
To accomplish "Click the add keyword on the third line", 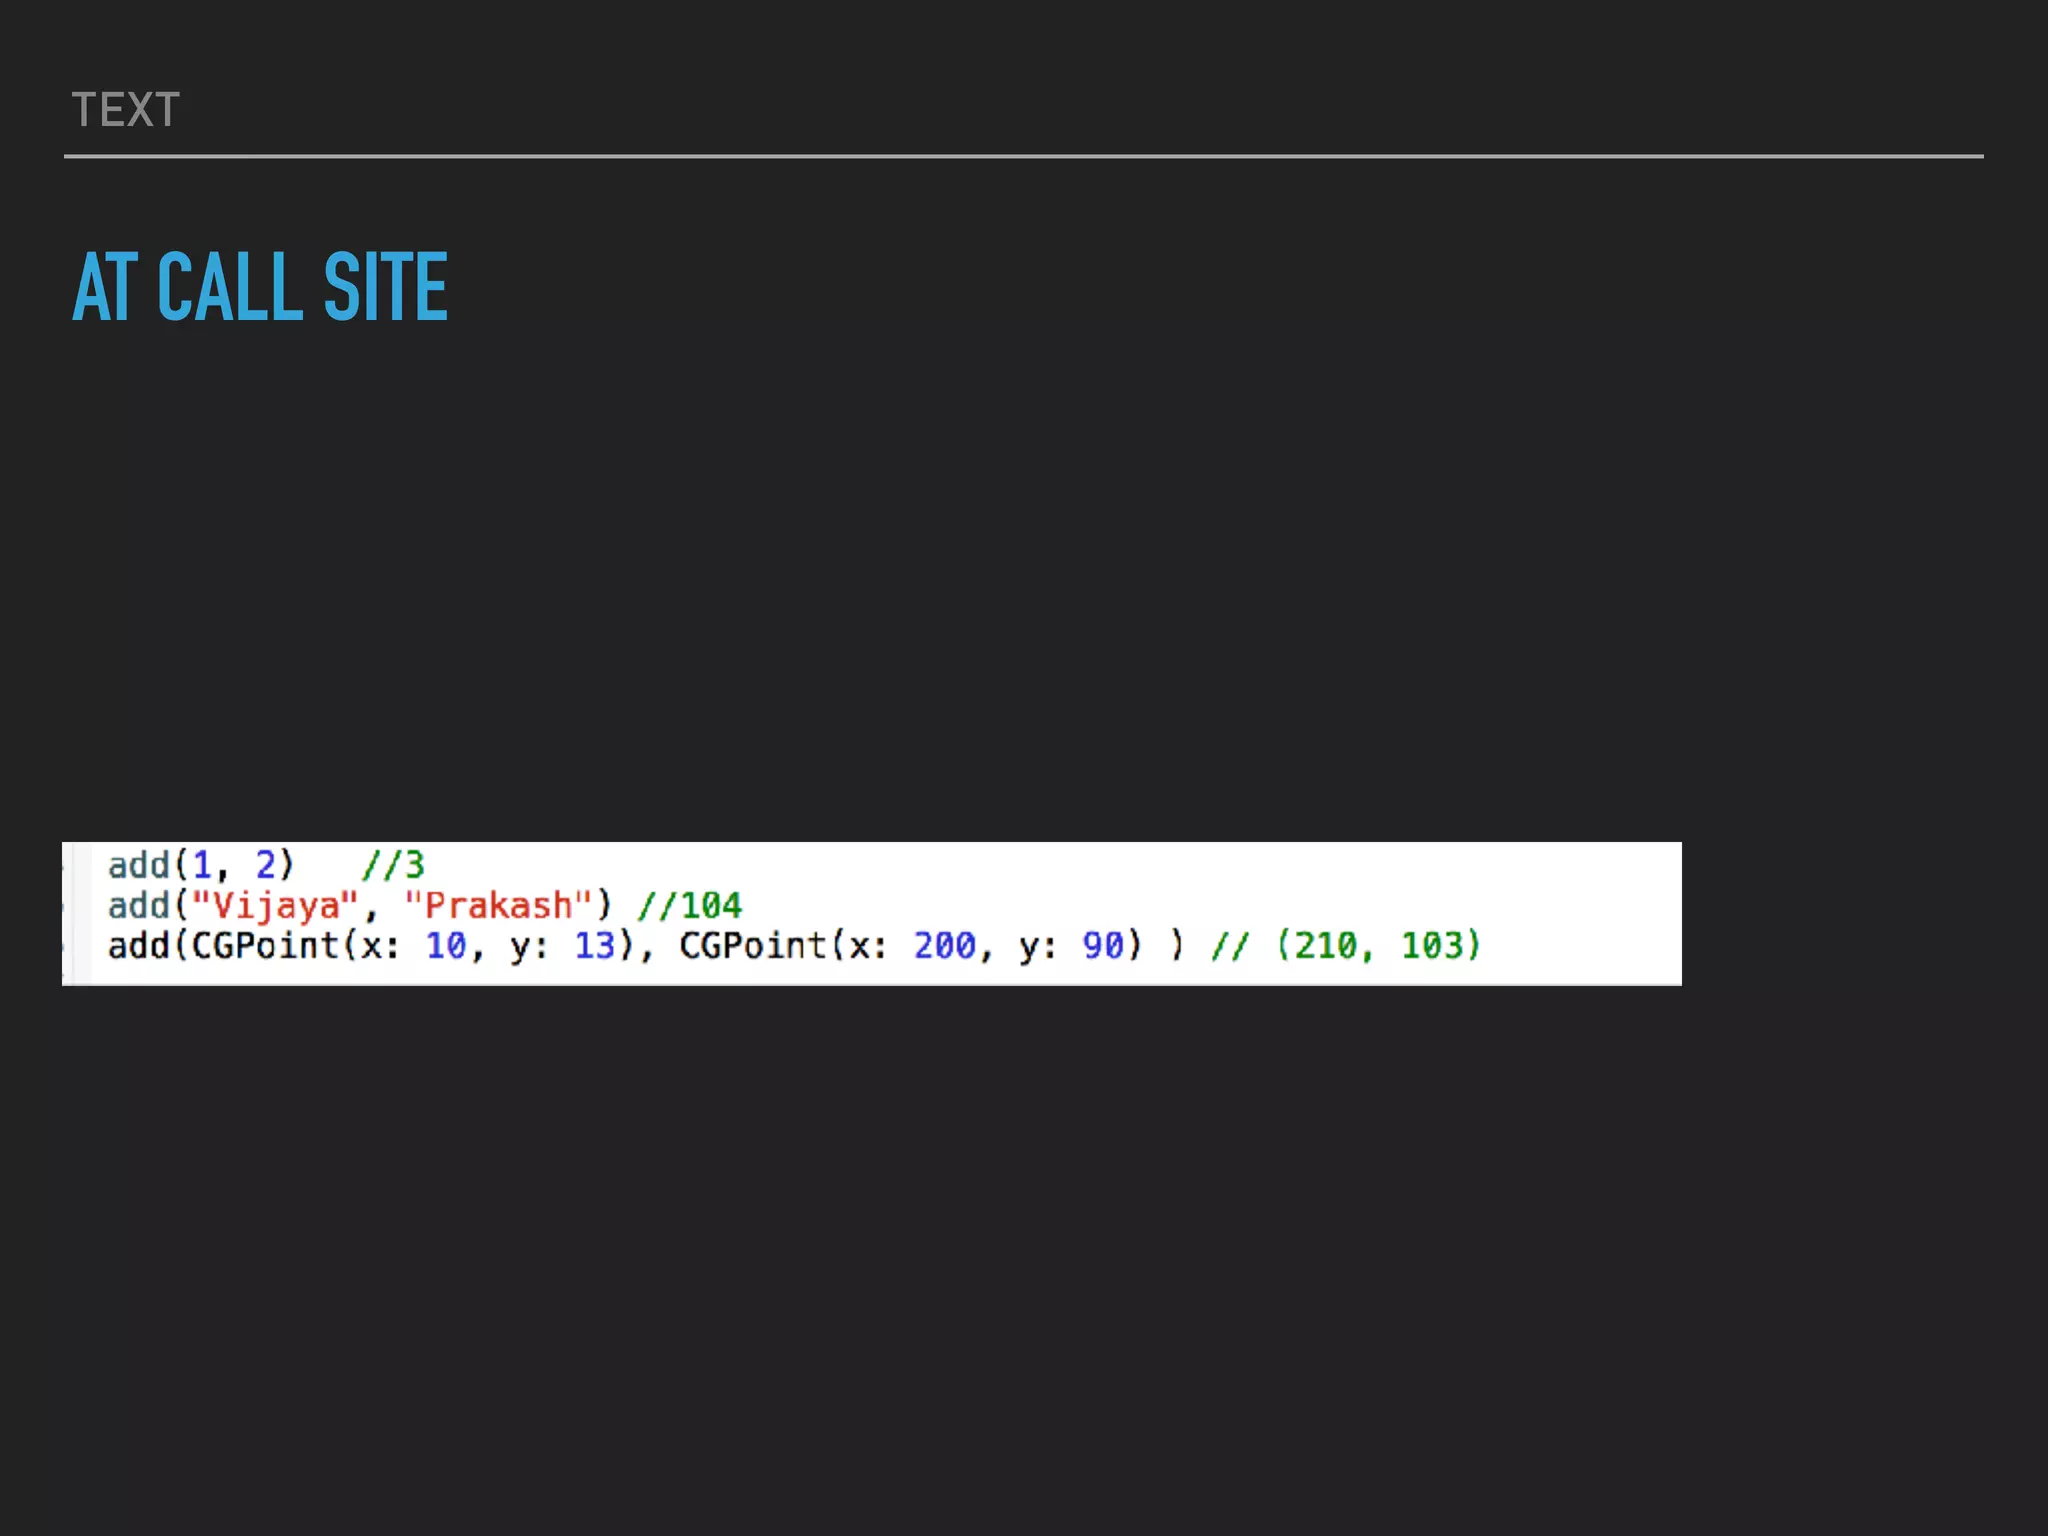I will coord(138,946).
